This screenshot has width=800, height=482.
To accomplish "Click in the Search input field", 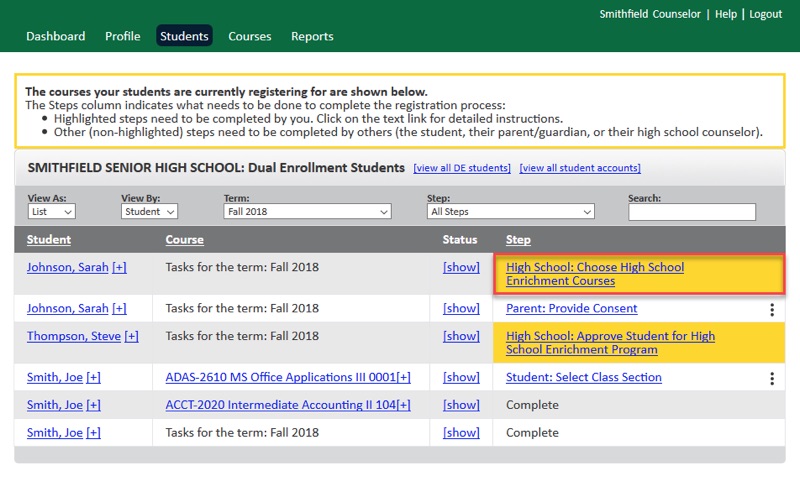I will click(x=692, y=212).
